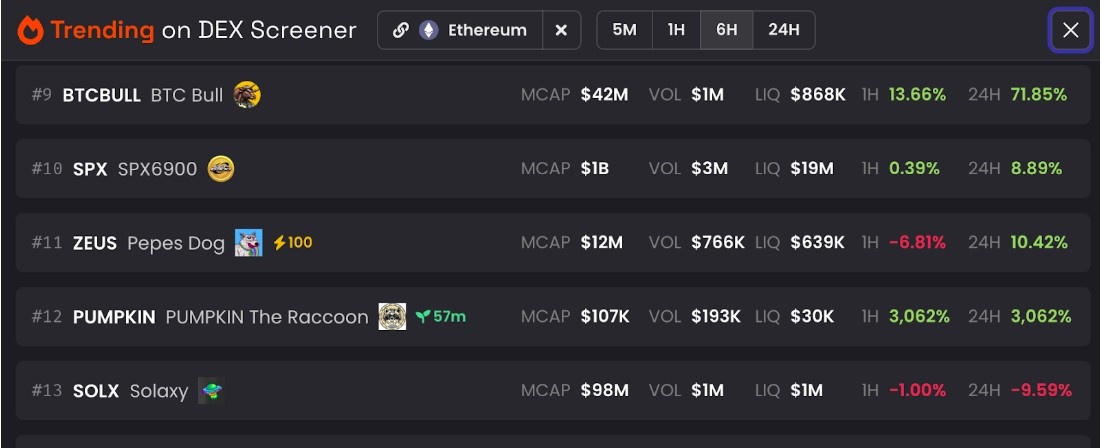
Task: Click the PUMPKIN raccoon token image
Action: point(392,316)
